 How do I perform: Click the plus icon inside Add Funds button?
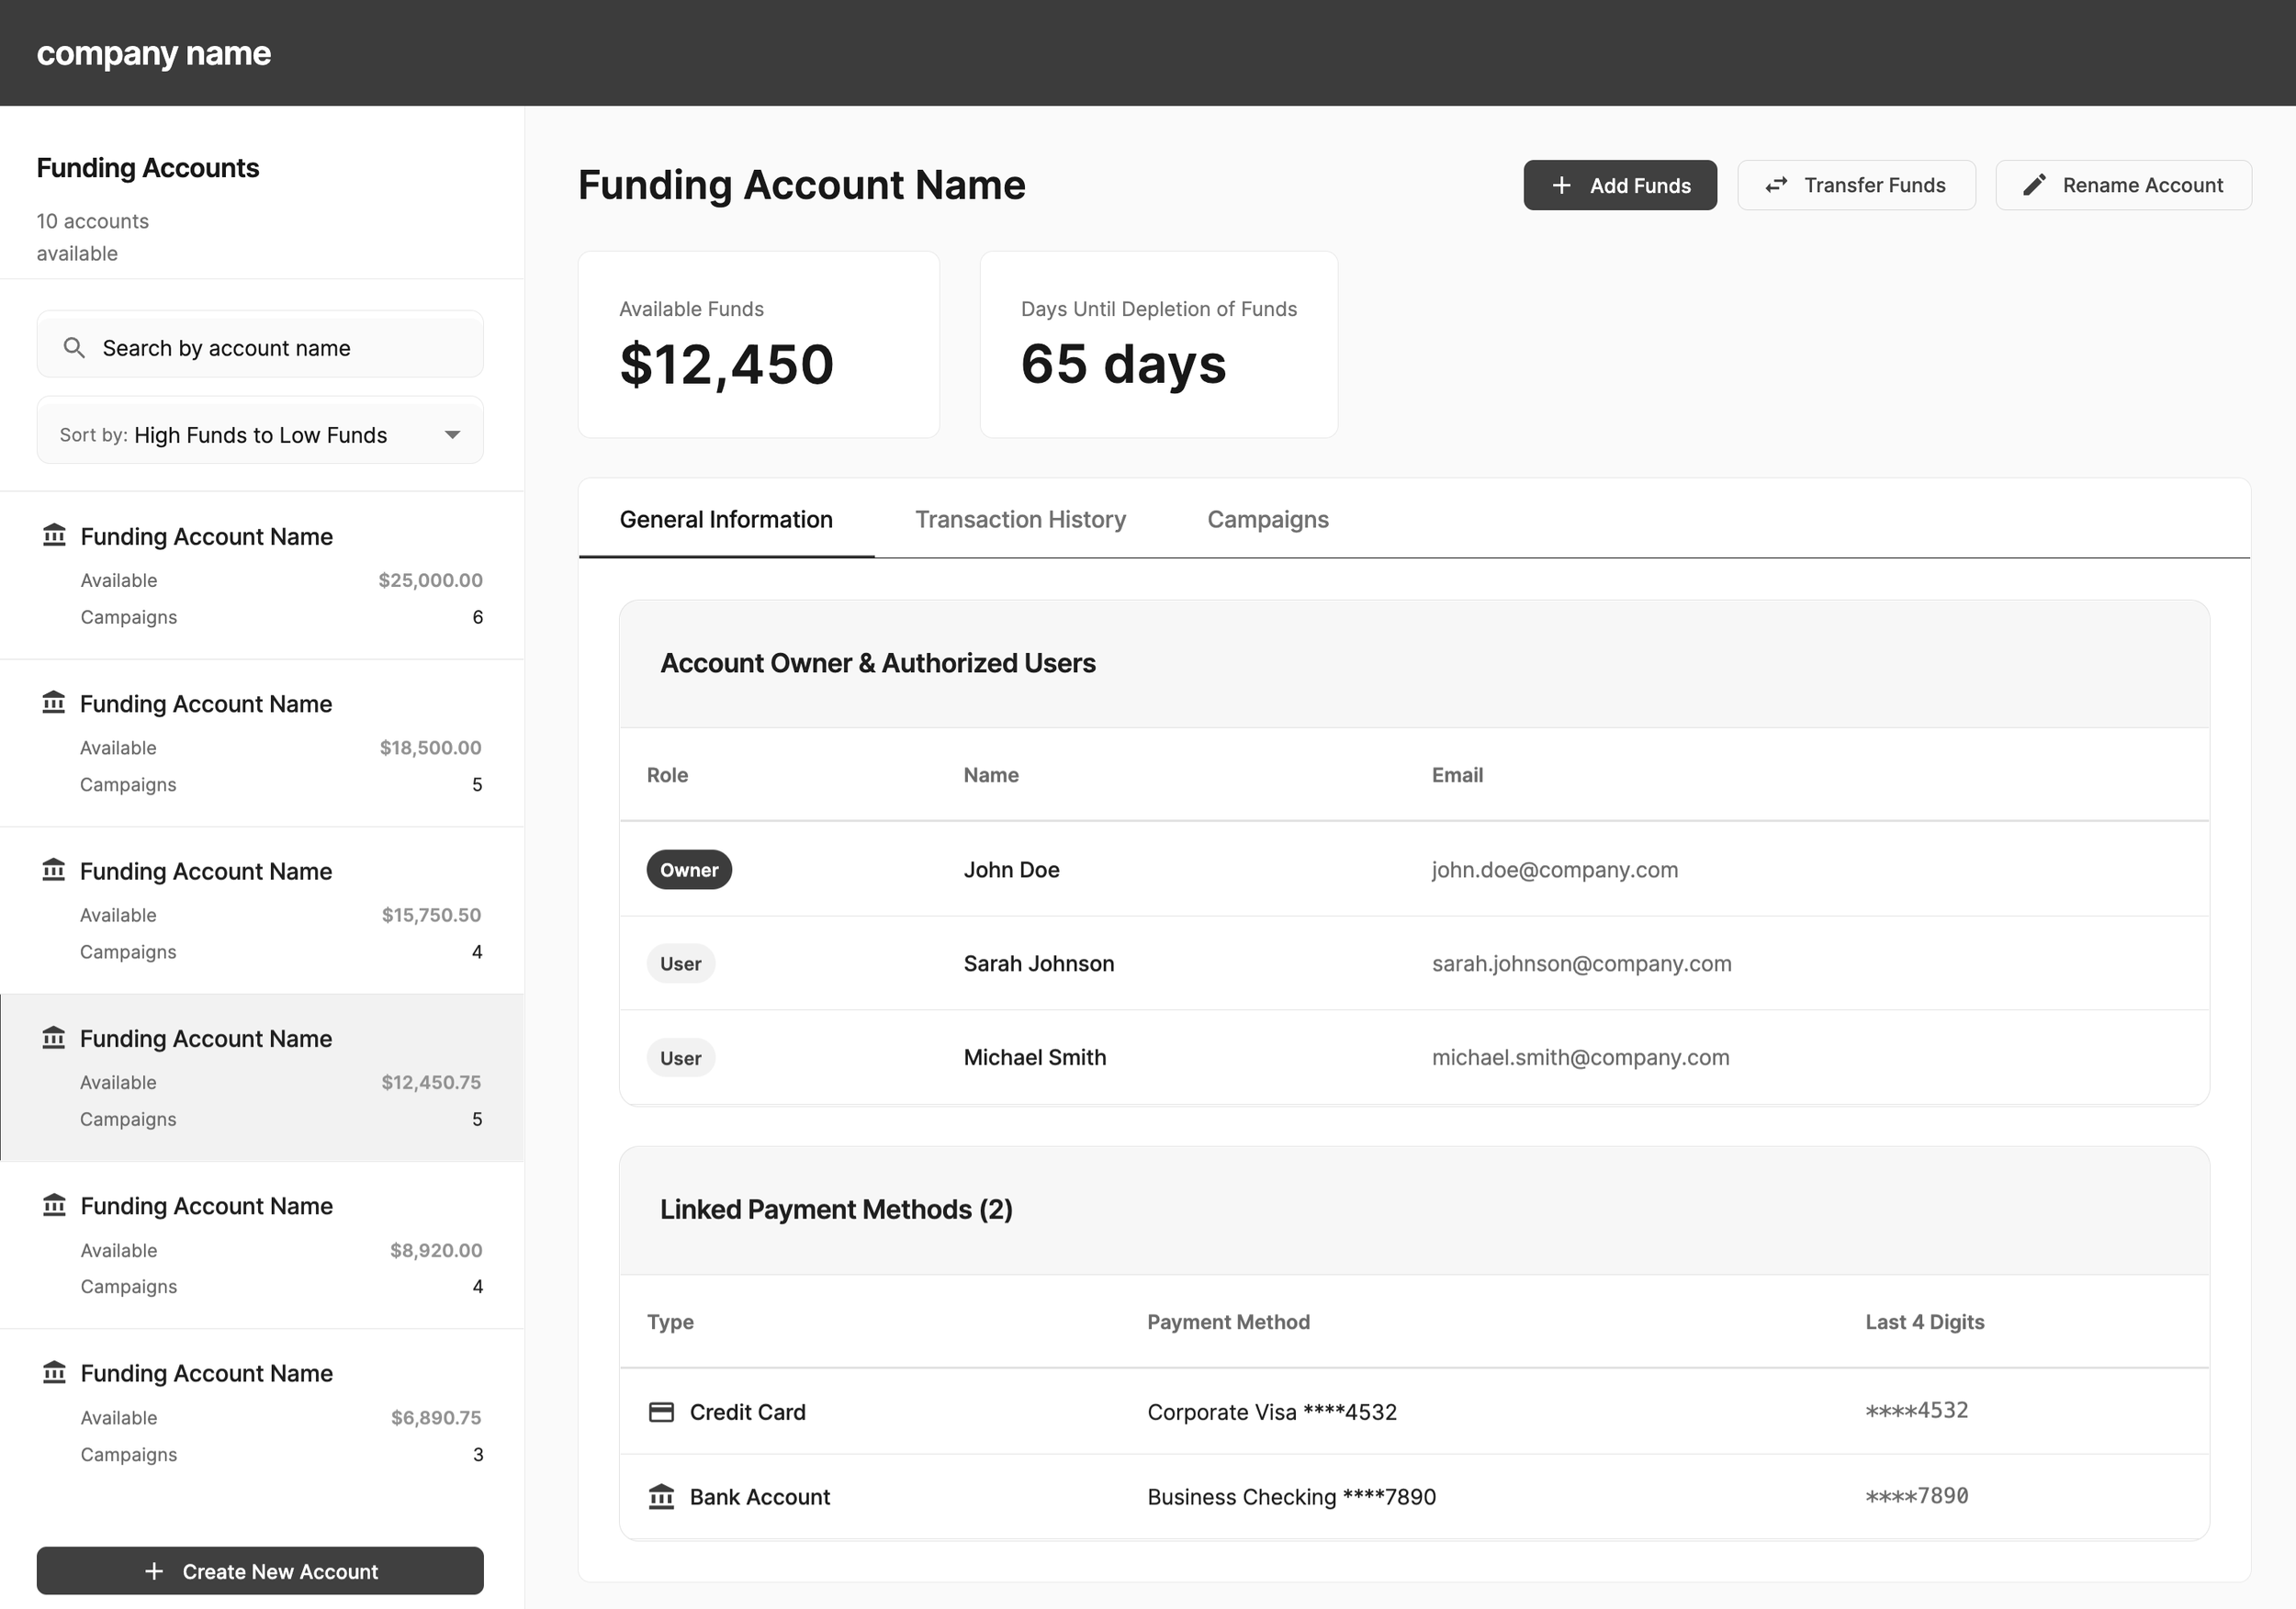[1561, 185]
